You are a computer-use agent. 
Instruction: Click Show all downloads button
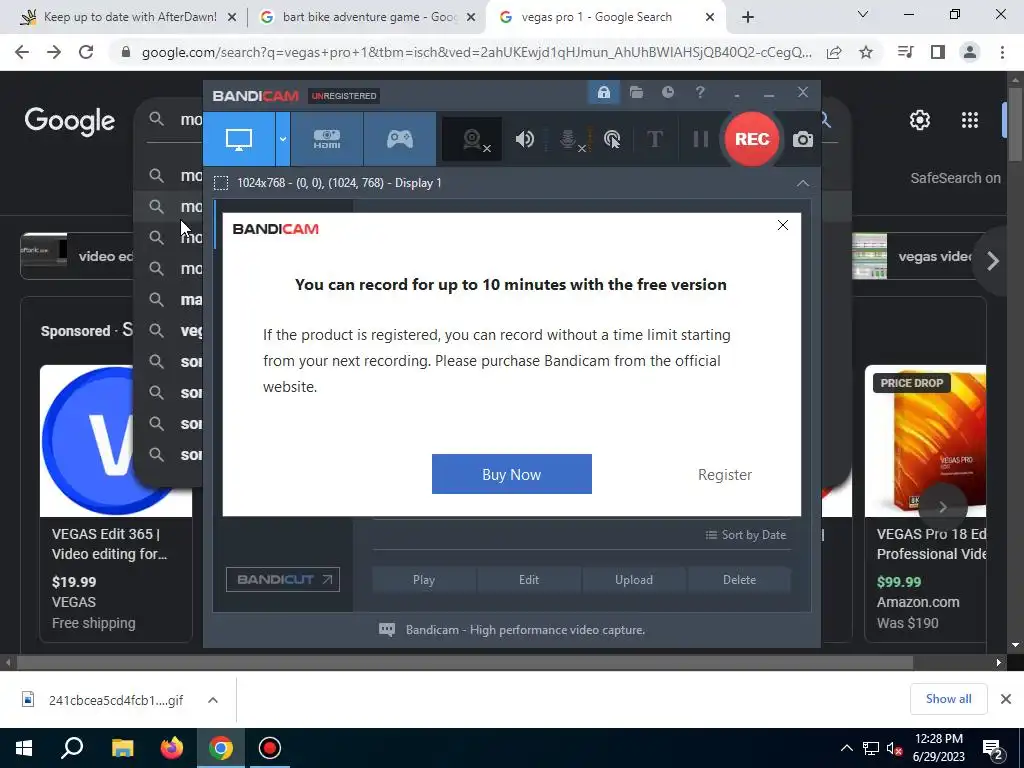pos(948,699)
